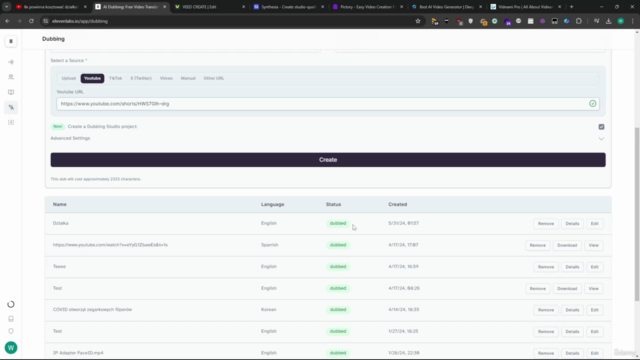The height and width of the screenshot is (360, 640).
Task: Open Details for the Teeee dub
Action: 572,267
